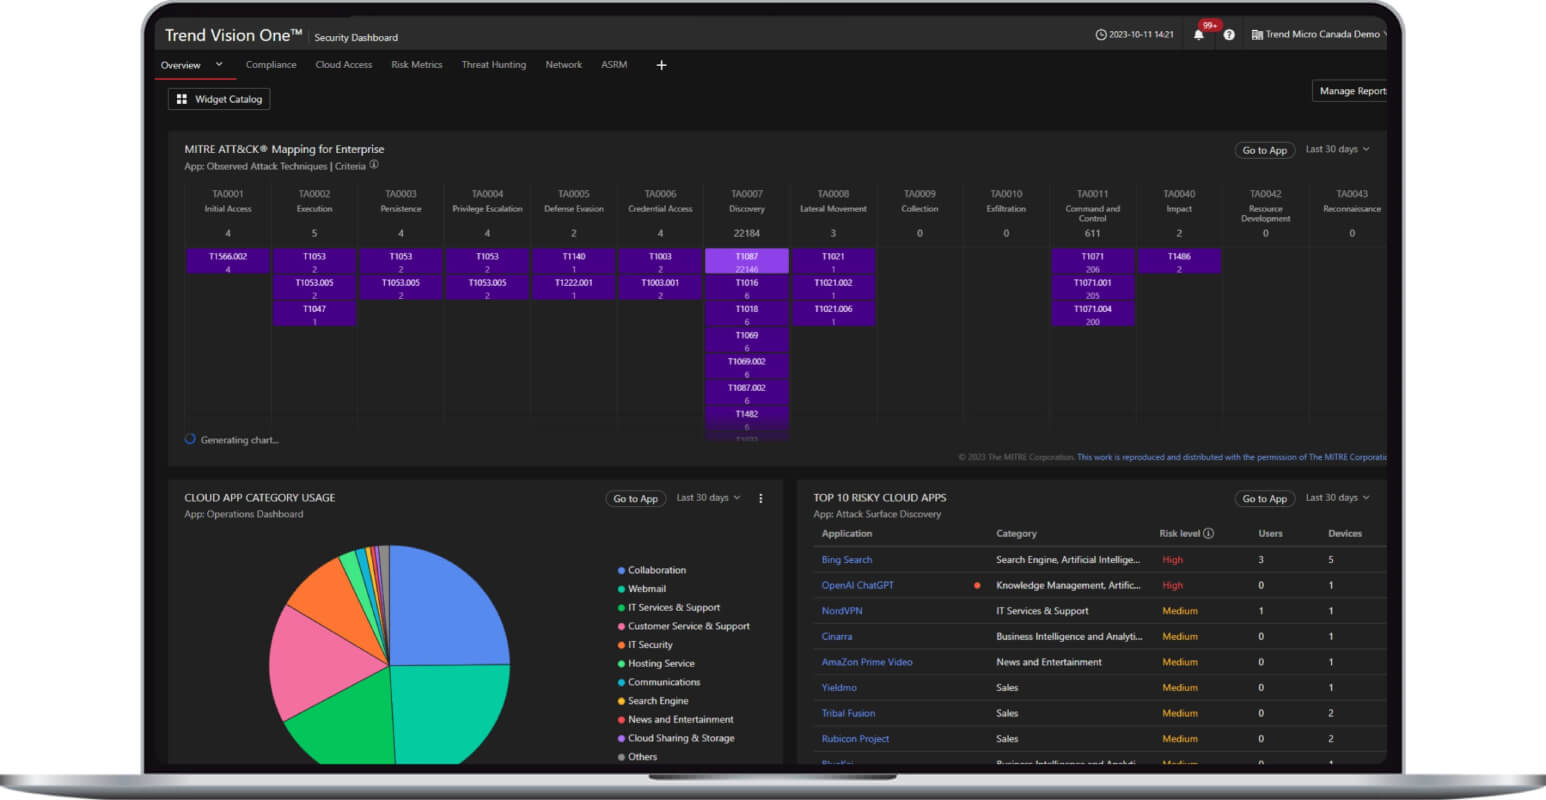
Task: Switch to the Threat Hunting tab
Action: [493, 65]
